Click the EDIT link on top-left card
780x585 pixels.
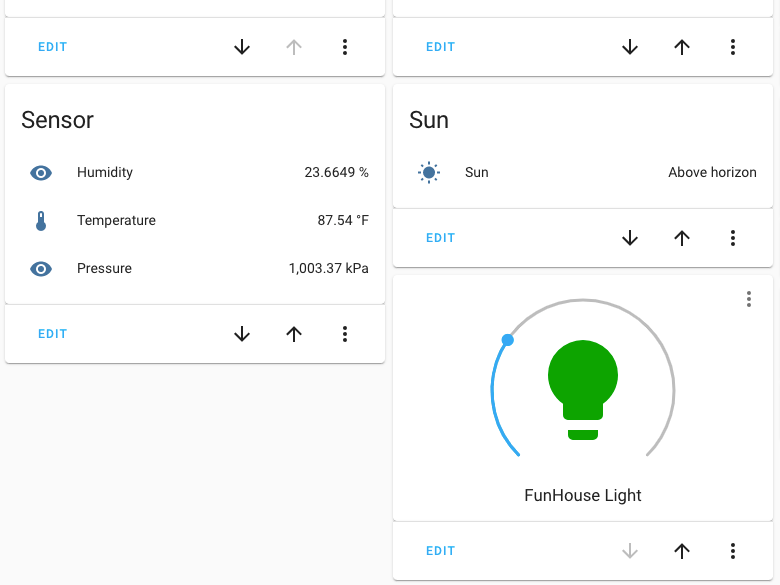pyautogui.click(x=53, y=47)
